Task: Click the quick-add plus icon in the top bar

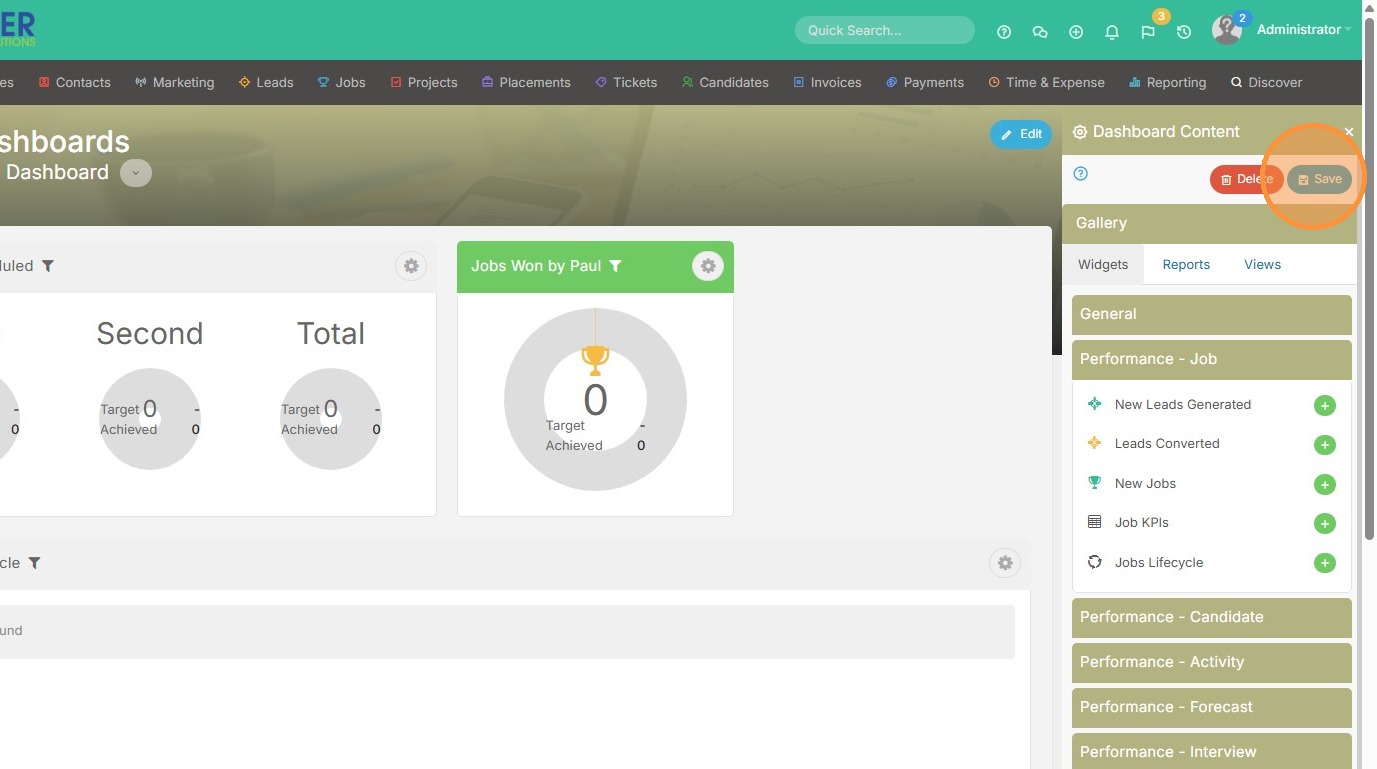Action: [1076, 32]
